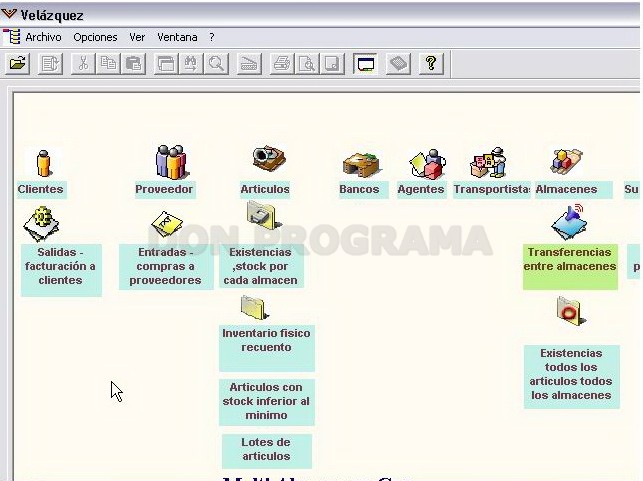Open the Proveedor group-of-people icon
The height and width of the screenshot is (481, 643).
coord(171,162)
